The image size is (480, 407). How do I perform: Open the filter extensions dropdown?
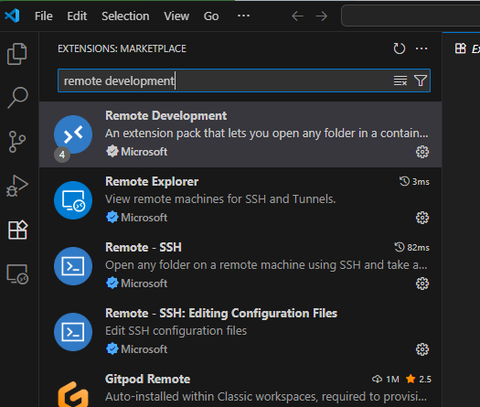(420, 80)
